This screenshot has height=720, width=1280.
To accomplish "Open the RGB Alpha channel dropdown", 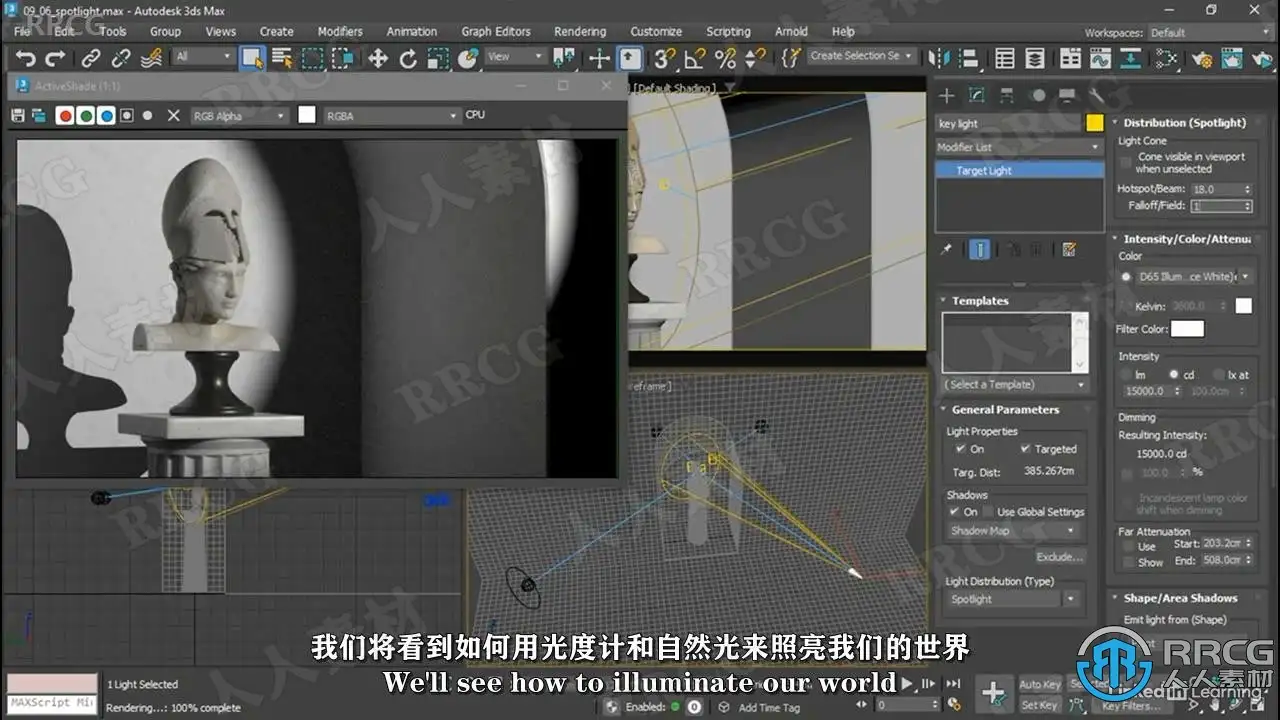I will click(x=239, y=116).
